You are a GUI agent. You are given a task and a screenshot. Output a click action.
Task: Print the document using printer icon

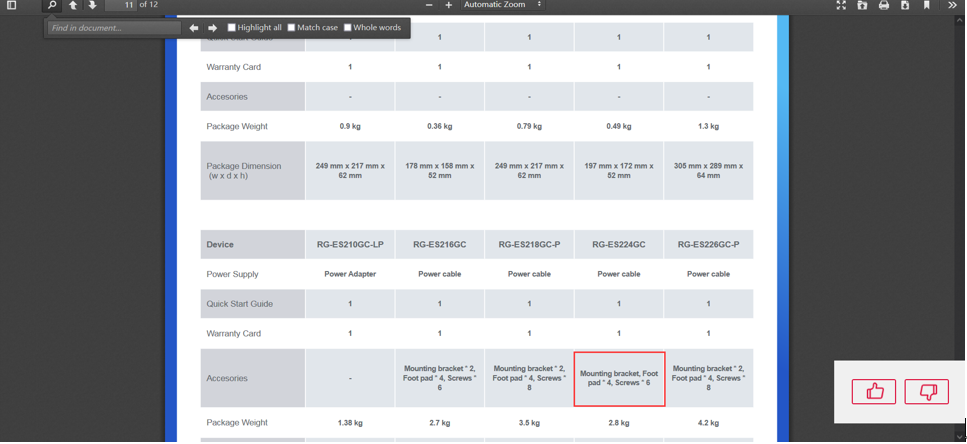pyautogui.click(x=884, y=5)
